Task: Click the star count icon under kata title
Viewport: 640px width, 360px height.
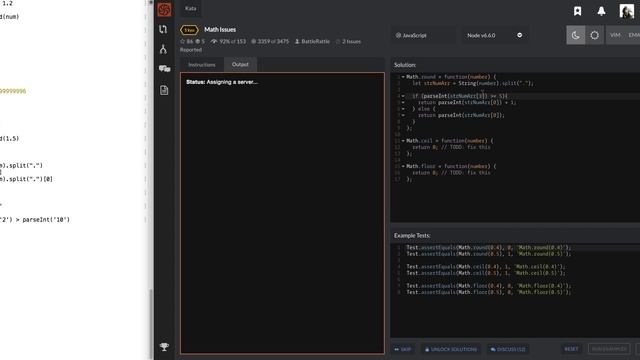Action: pyautogui.click(x=182, y=41)
